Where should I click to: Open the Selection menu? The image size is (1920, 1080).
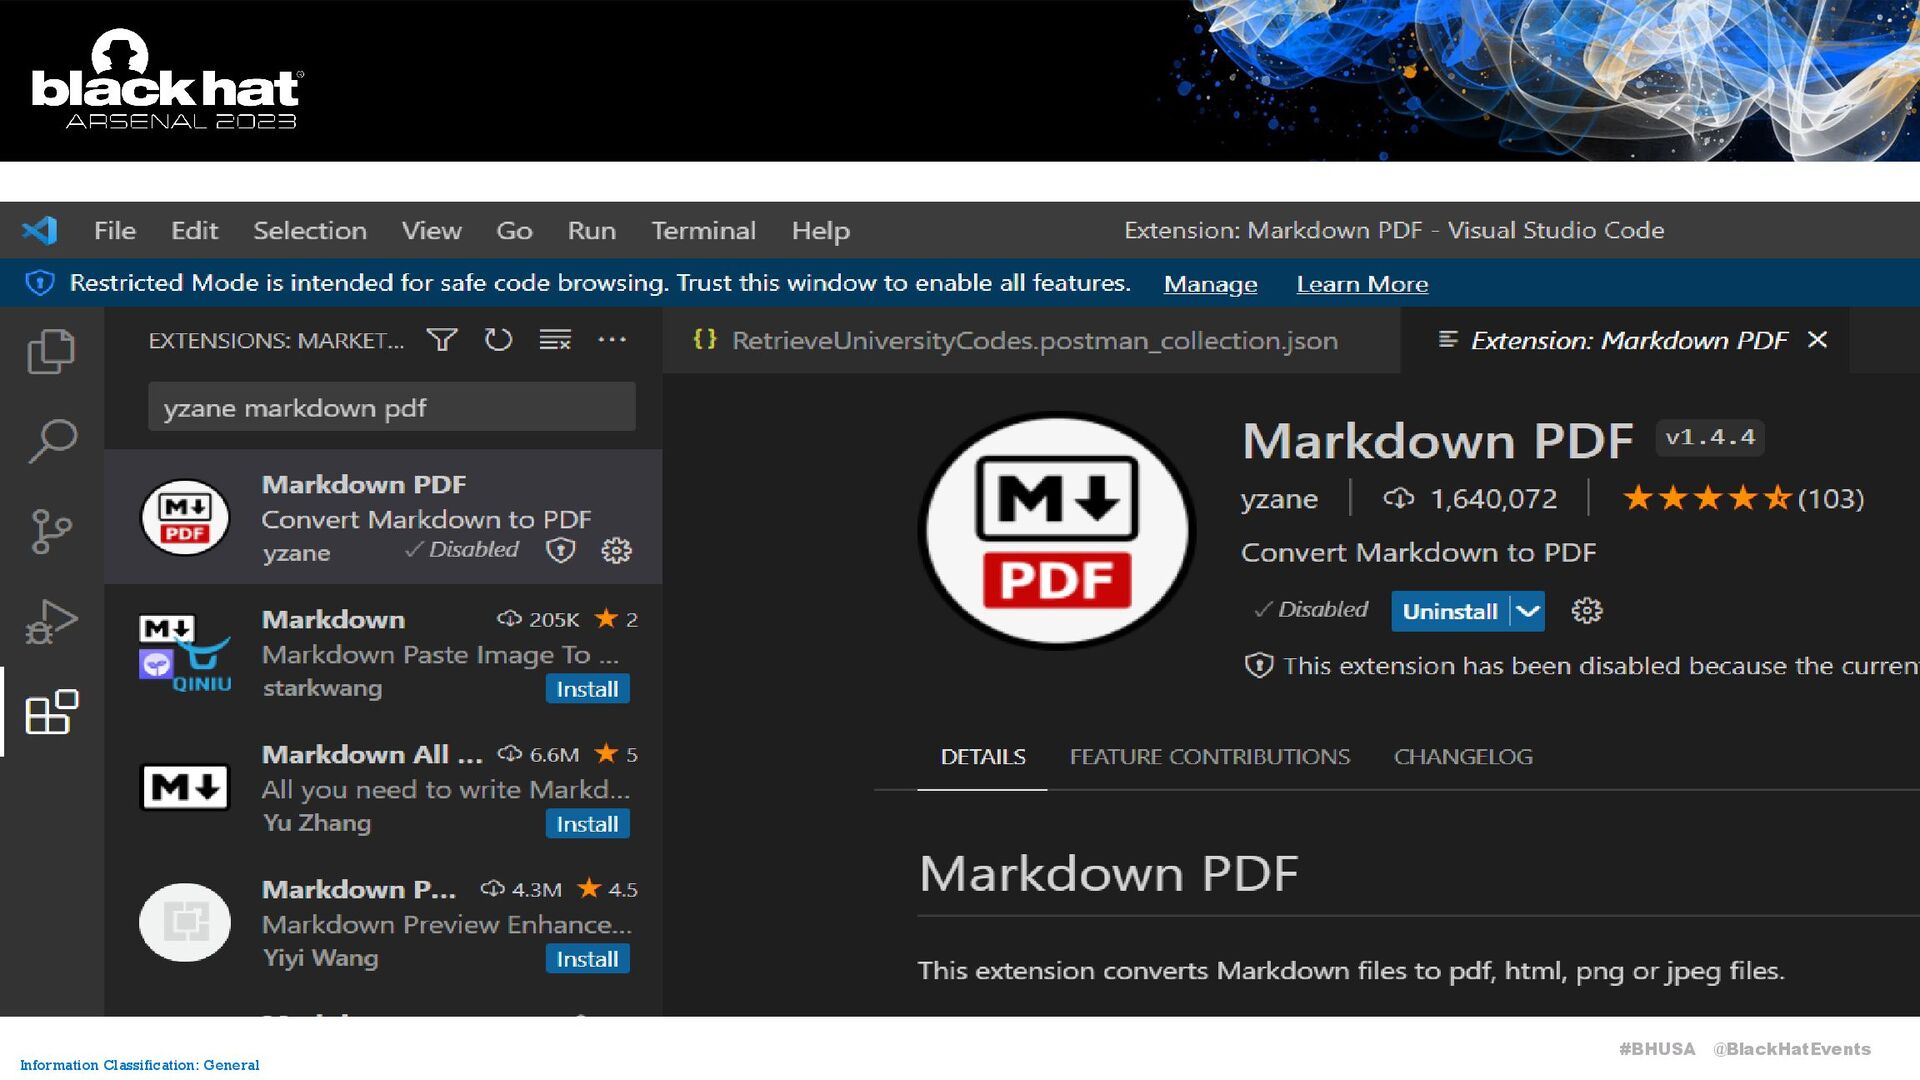(x=310, y=230)
